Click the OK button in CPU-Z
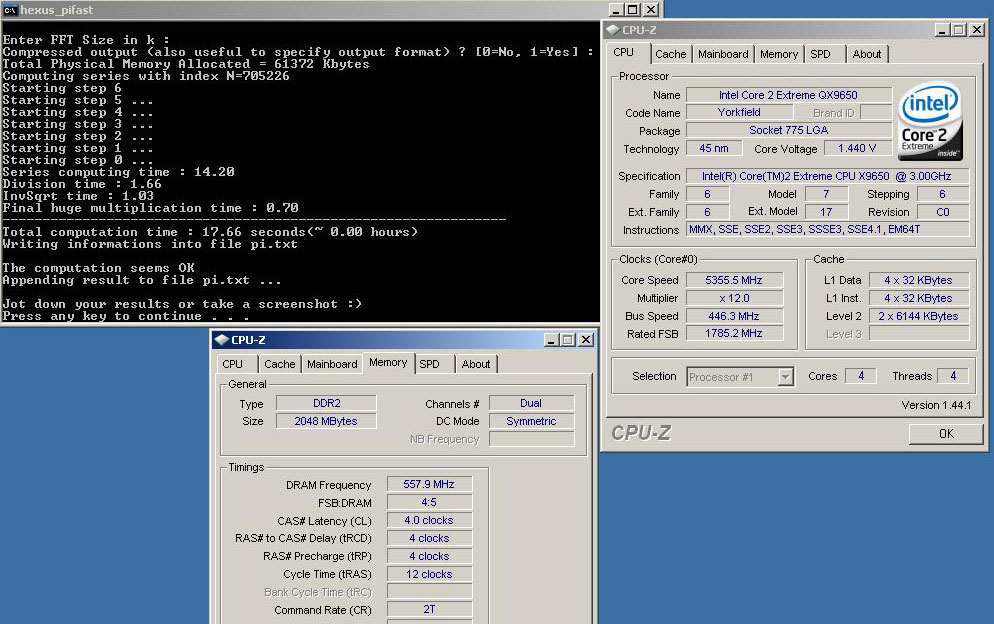 (x=946, y=434)
